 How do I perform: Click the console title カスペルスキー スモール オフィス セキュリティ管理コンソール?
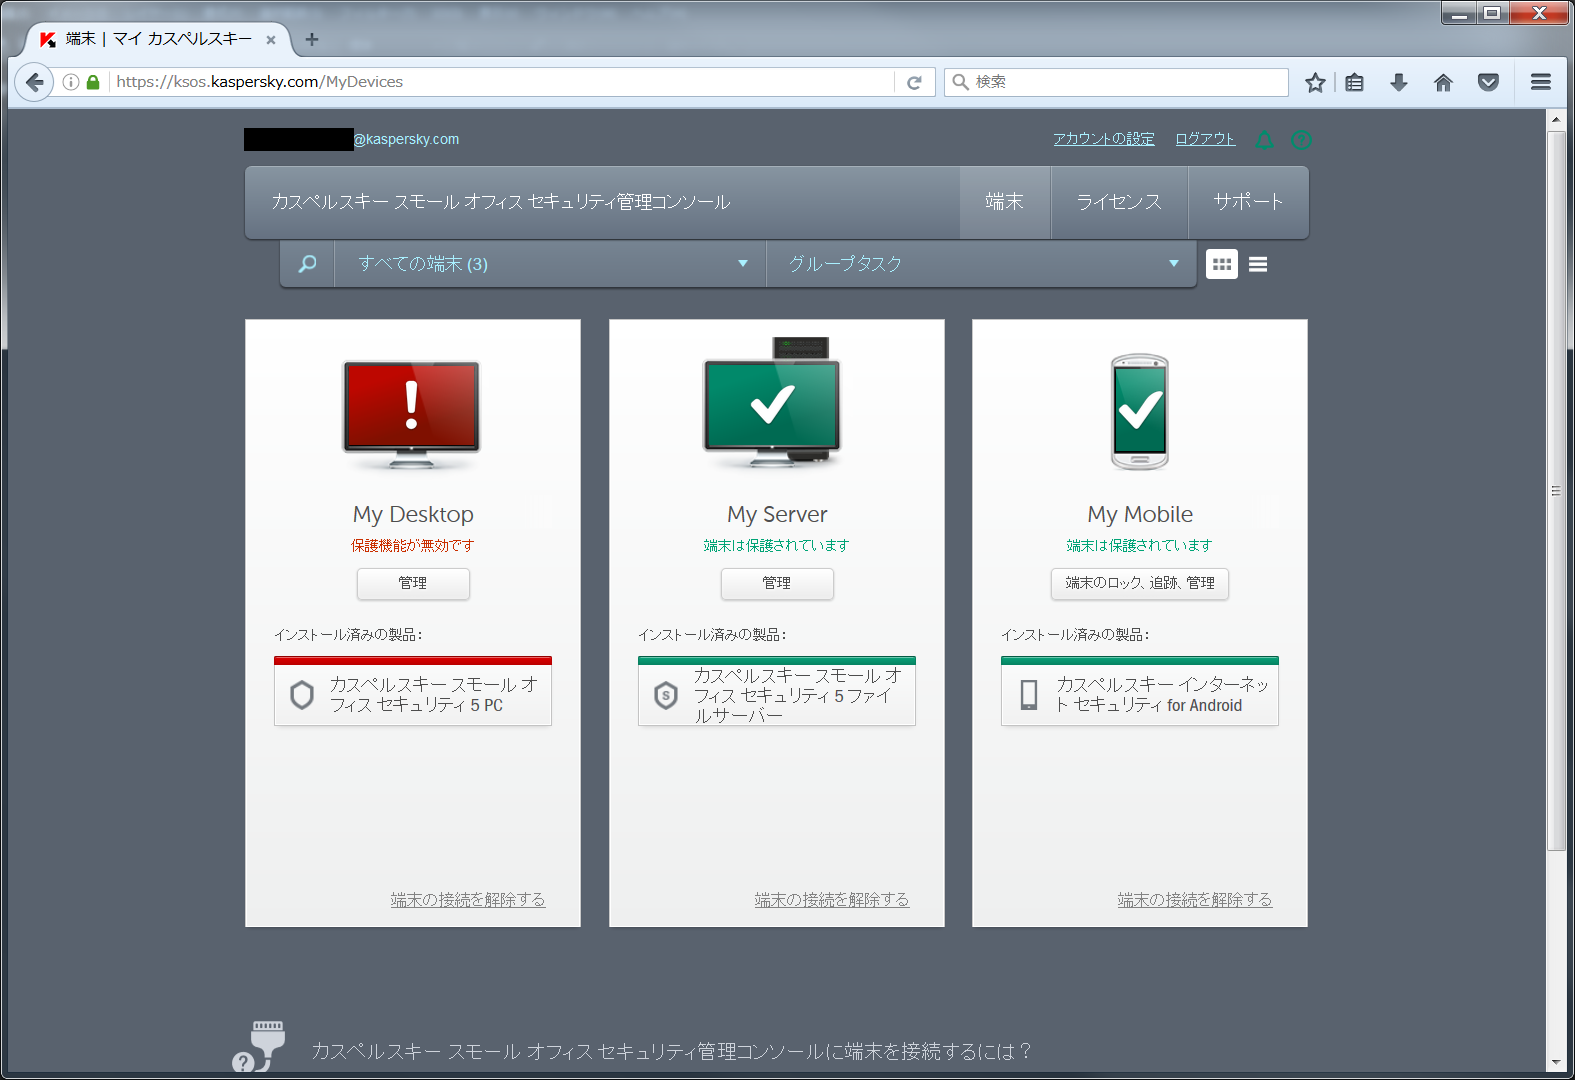coord(501,202)
